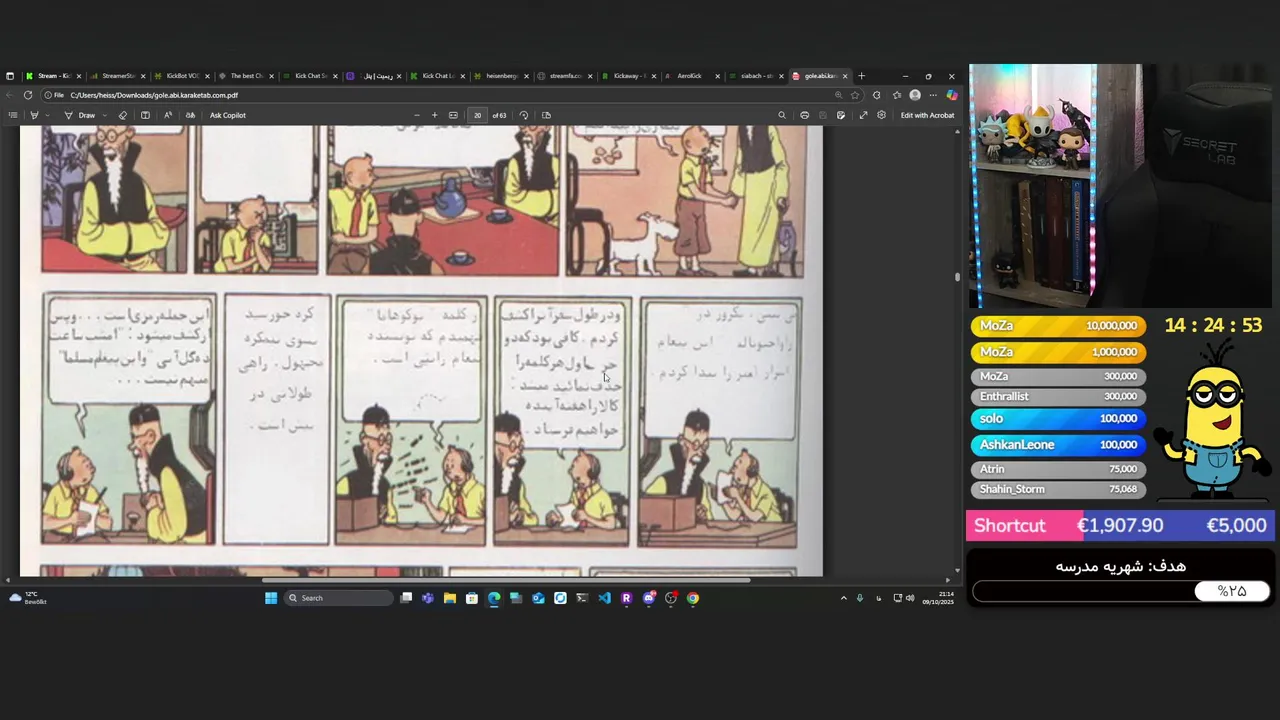Viewport: 1280px width, 720px height.
Task: Show hidden system tray icons
Action: pyautogui.click(x=843, y=598)
